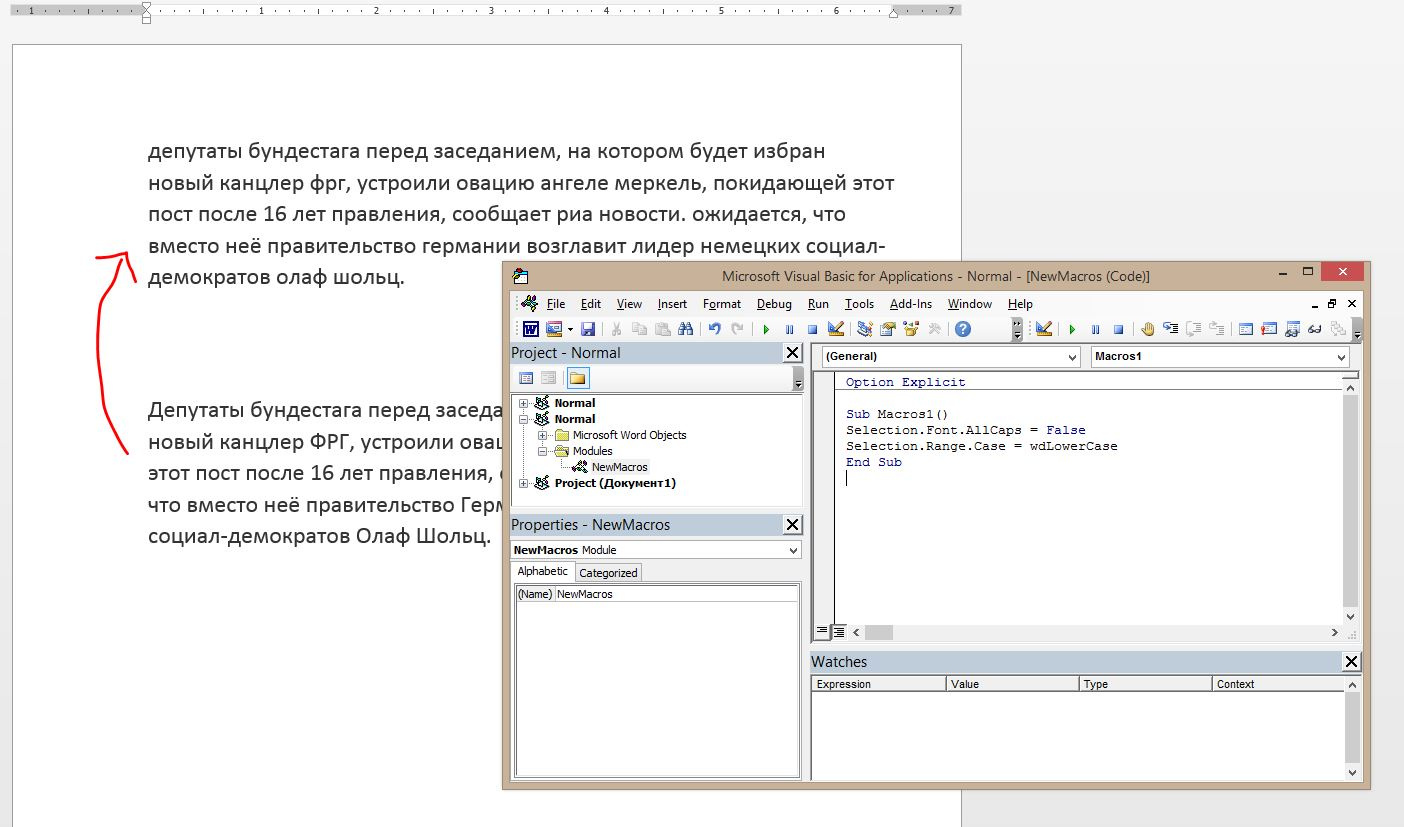The height and width of the screenshot is (827, 1404).
Task: Save Normal with the floppy disk icon
Action: click(588, 329)
